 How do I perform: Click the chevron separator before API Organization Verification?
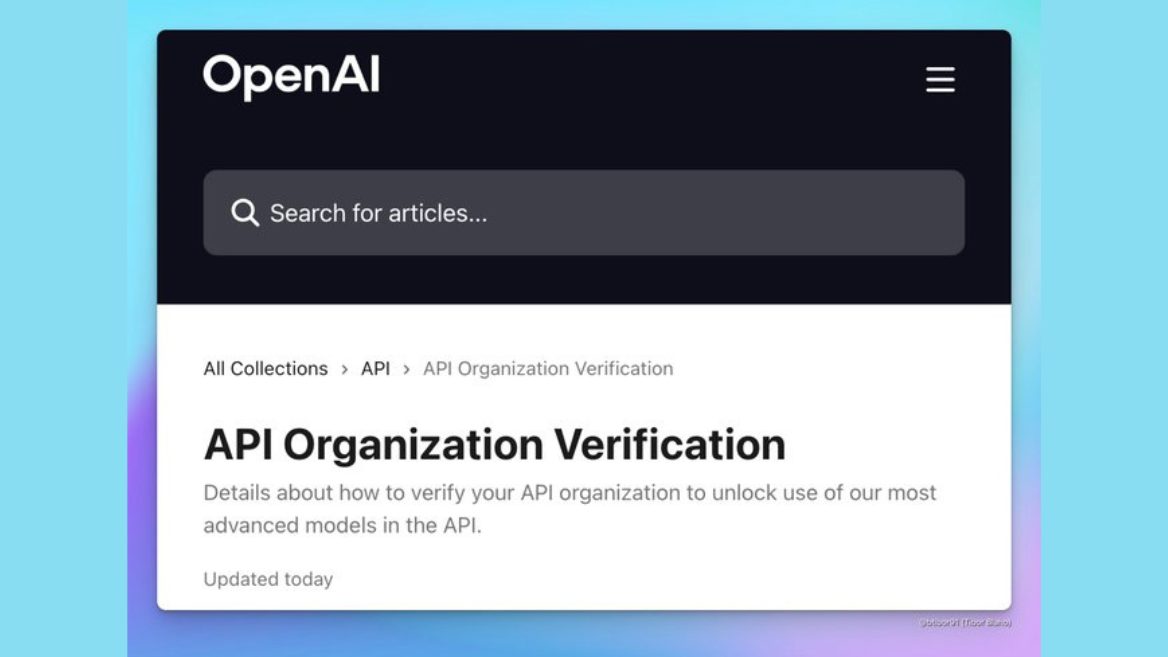pos(406,369)
